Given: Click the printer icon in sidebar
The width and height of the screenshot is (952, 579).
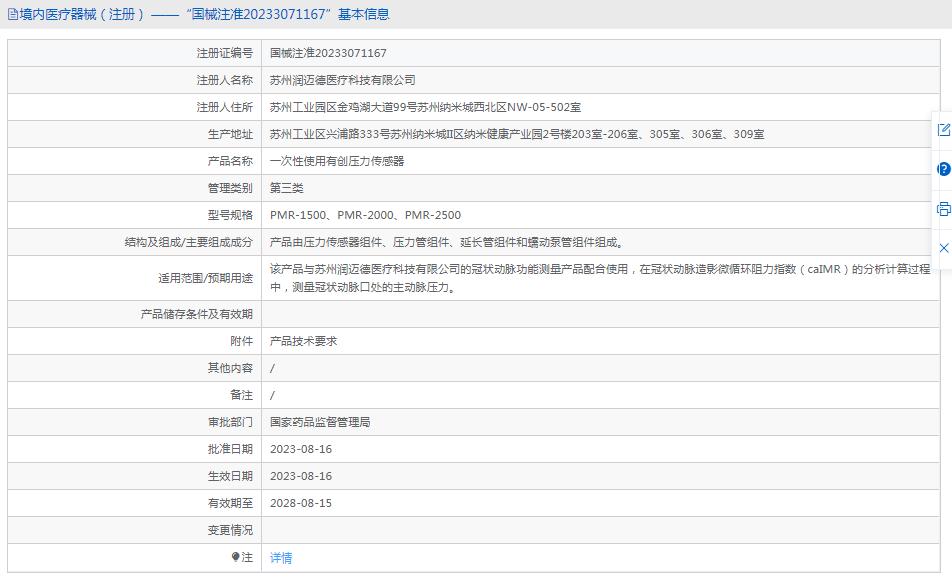Looking at the screenshot, I should pyautogui.click(x=944, y=209).
